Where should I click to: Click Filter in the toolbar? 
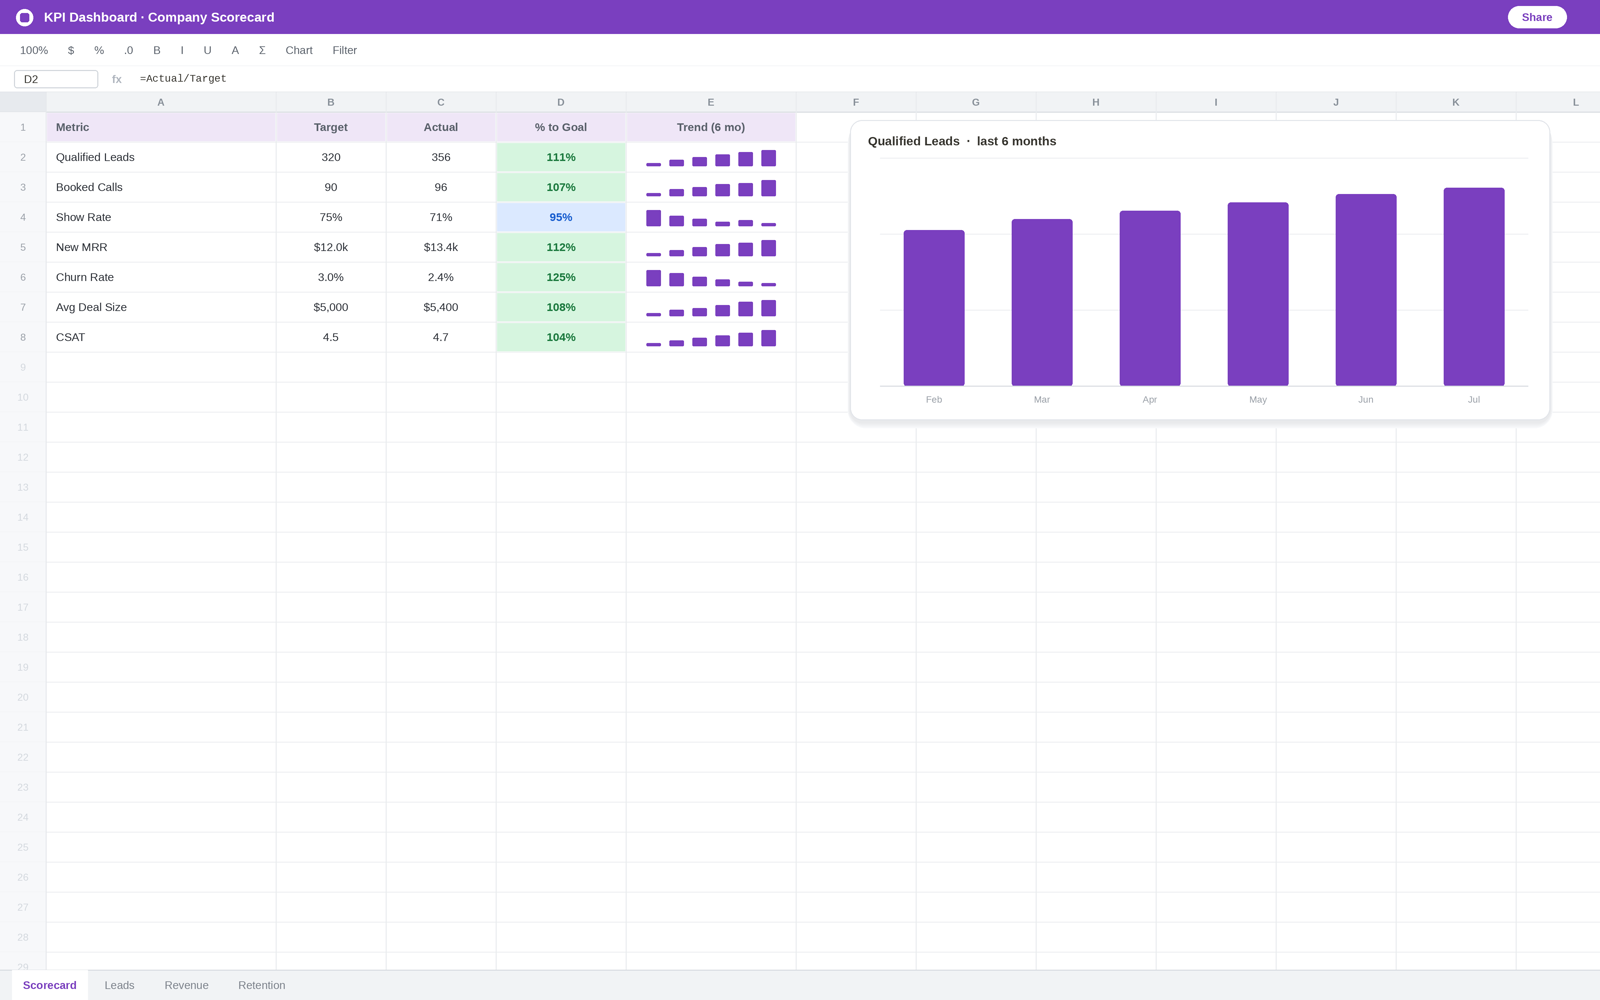345,50
